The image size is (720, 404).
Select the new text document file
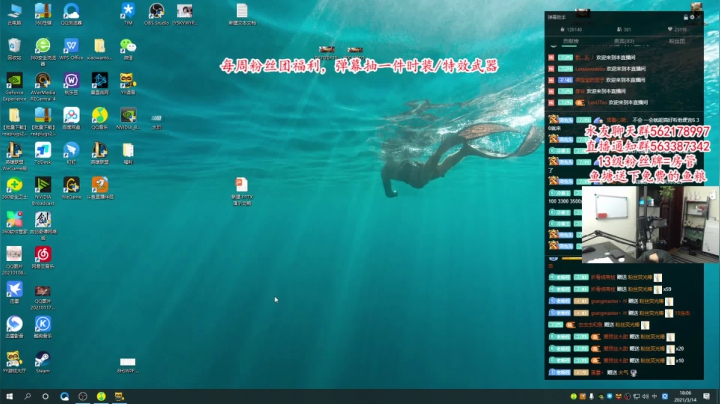tap(242, 14)
